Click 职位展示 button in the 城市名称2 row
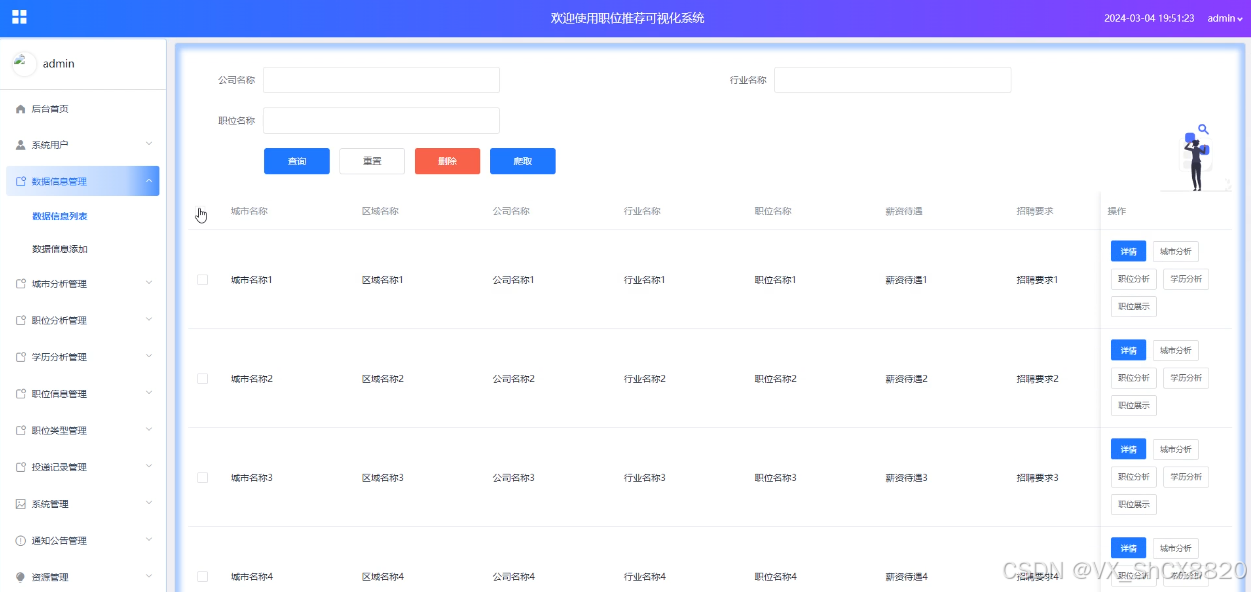 1134,406
